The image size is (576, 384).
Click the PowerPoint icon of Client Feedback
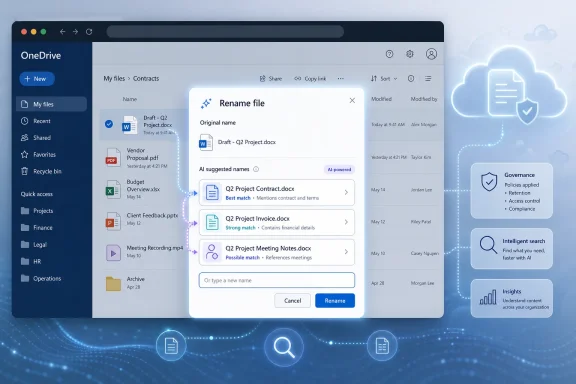(x=113, y=221)
